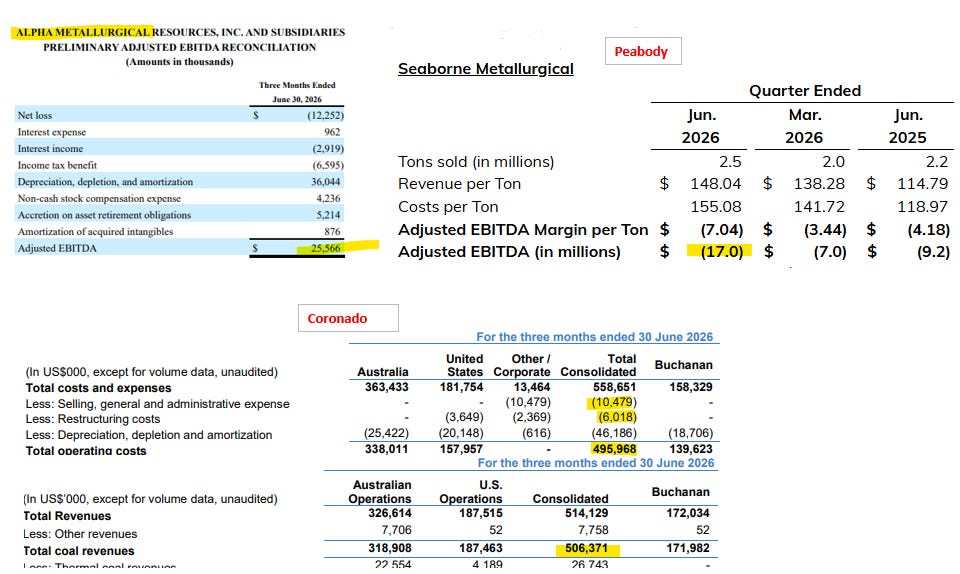The image size is (960, 574).
Task: Click consolidated total revenues value 514,129
Action: 587,513
